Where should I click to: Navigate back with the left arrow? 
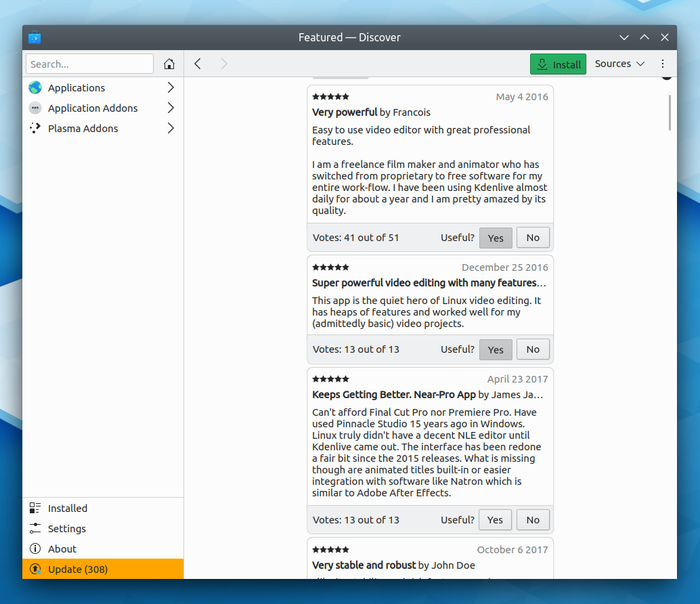coord(198,64)
